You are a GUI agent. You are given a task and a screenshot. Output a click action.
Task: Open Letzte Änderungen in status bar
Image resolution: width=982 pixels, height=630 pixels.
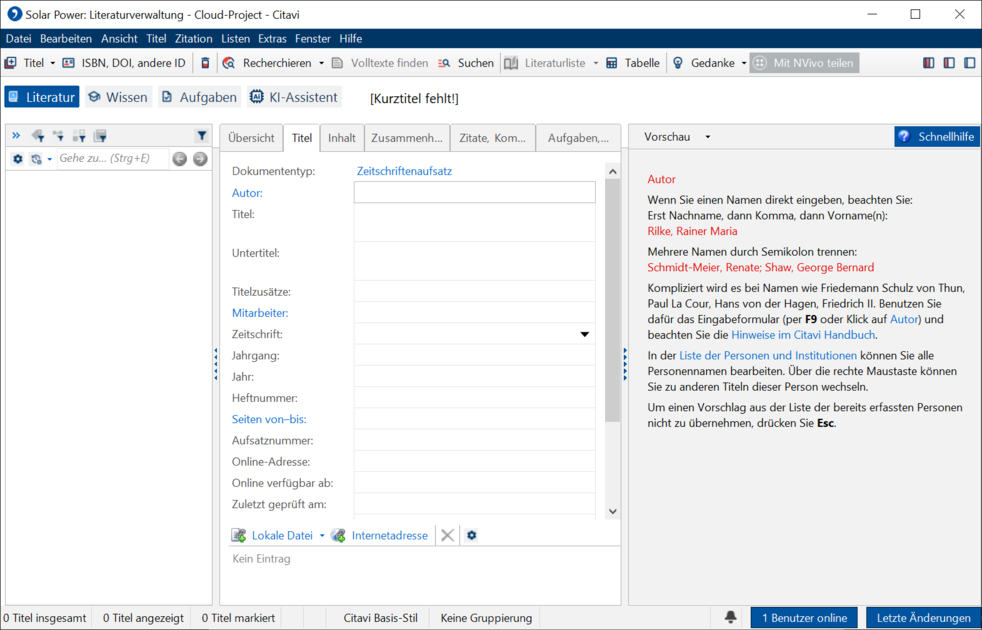(x=923, y=618)
